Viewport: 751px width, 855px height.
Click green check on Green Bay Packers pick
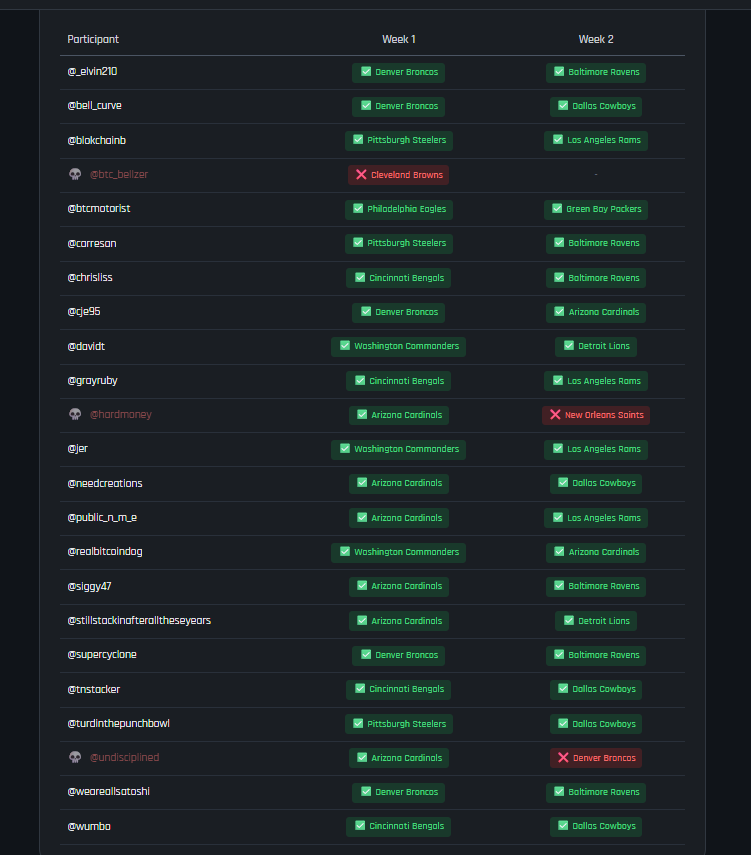[x=557, y=208]
